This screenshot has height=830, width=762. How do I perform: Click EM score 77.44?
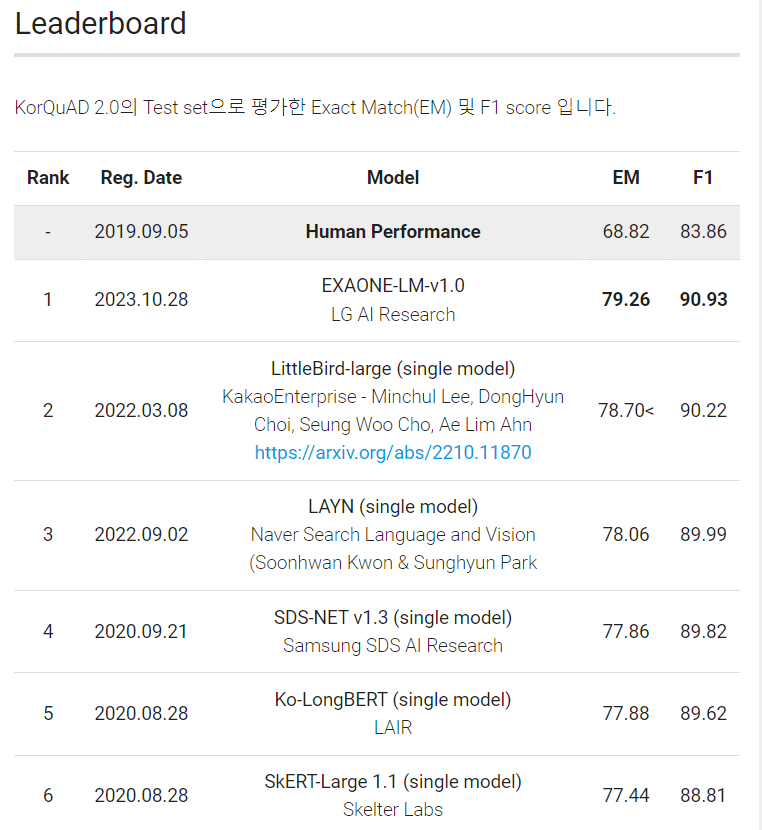click(626, 796)
